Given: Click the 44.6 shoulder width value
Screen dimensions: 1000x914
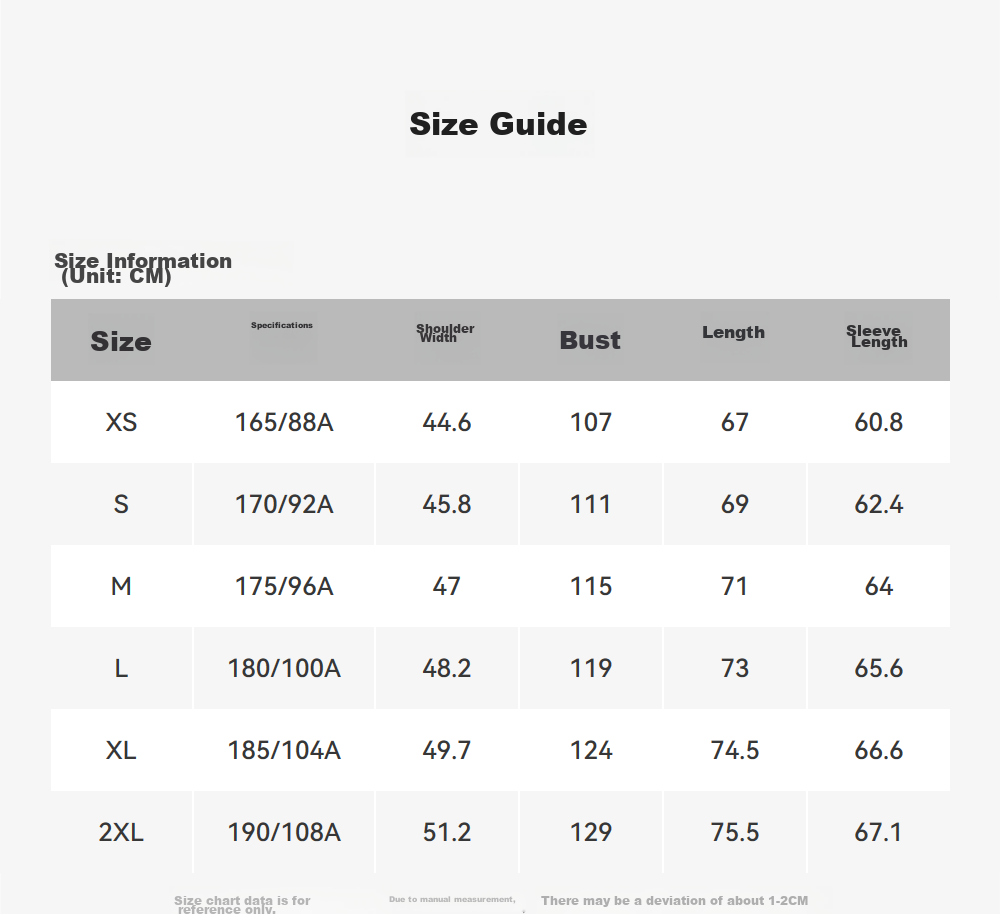Looking at the screenshot, I should 446,422.
